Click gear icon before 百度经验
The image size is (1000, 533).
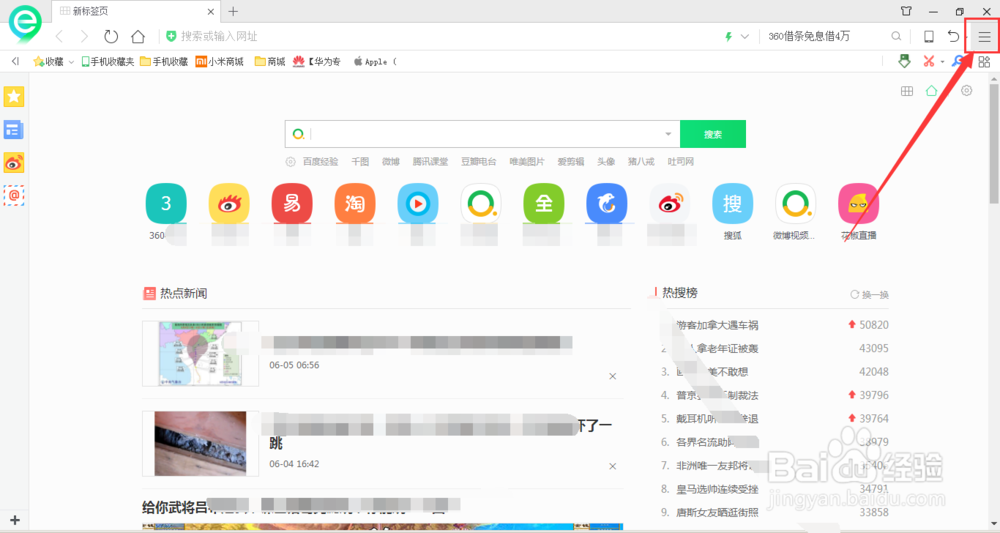pyautogui.click(x=290, y=162)
